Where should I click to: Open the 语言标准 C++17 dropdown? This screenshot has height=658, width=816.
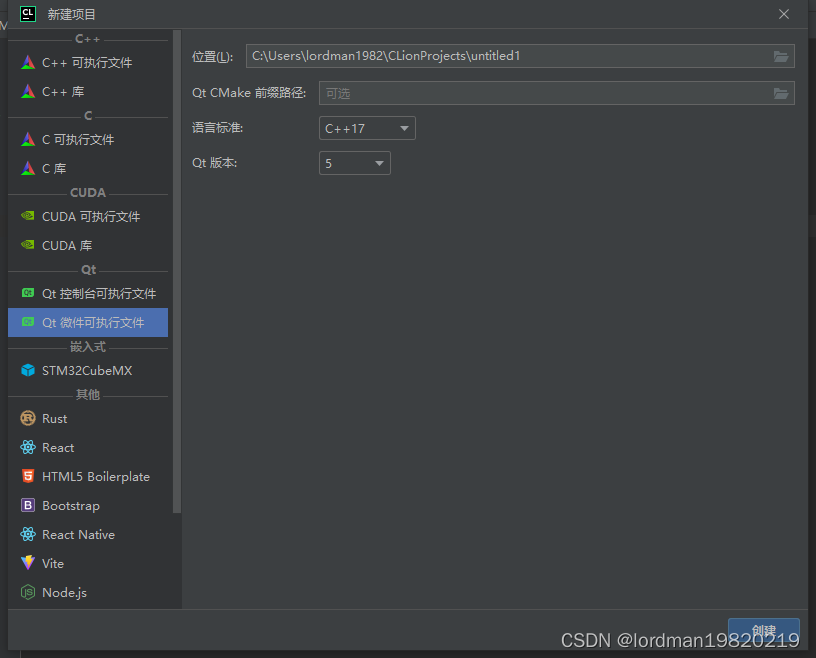pos(367,128)
